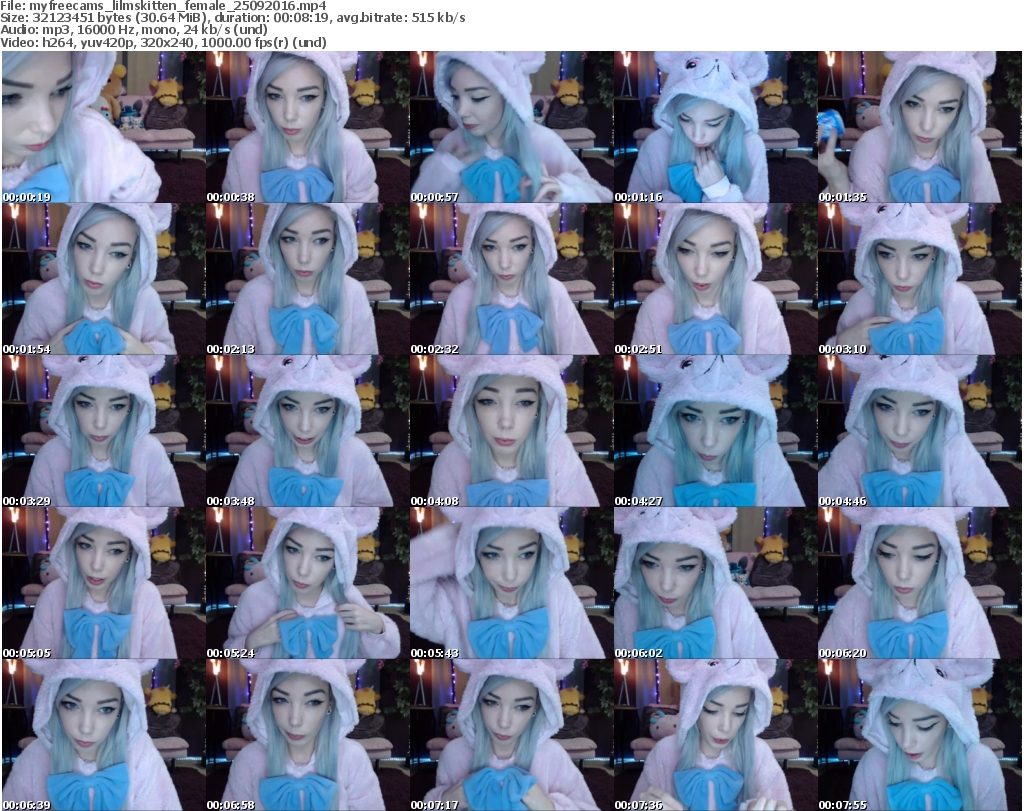Open the thumbnail labeled 00:05:24
This screenshot has height=811, width=1024.
(x=308, y=583)
